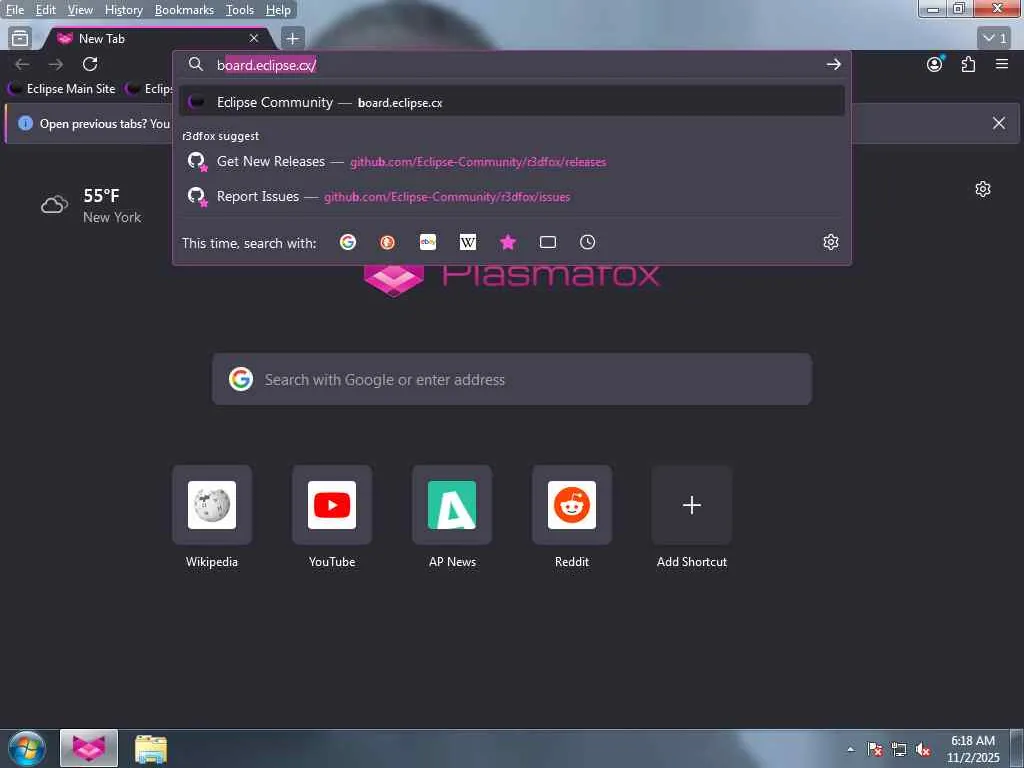Viewport: 1024px width, 768px height.
Task: Click the 55°F New York weather text
Action: coord(112,206)
